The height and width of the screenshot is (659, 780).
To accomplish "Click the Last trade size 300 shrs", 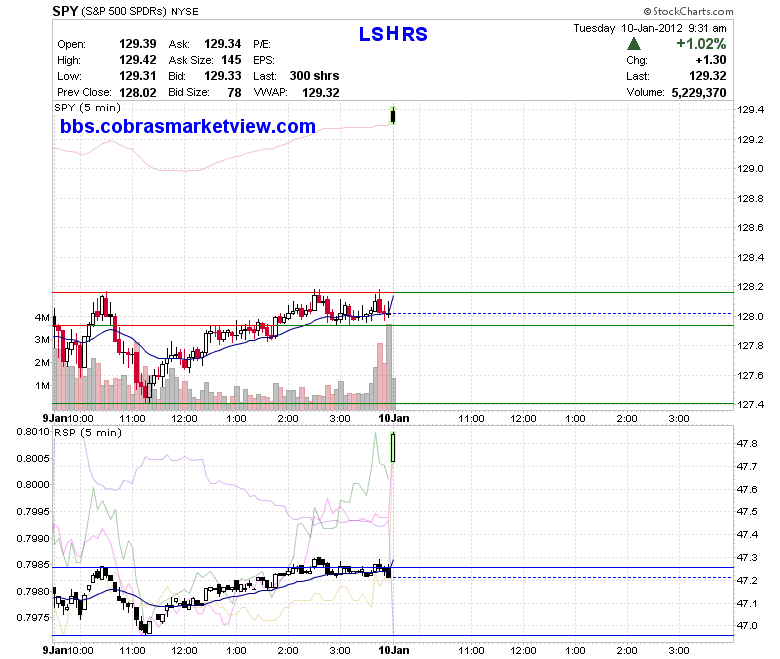I will [314, 76].
